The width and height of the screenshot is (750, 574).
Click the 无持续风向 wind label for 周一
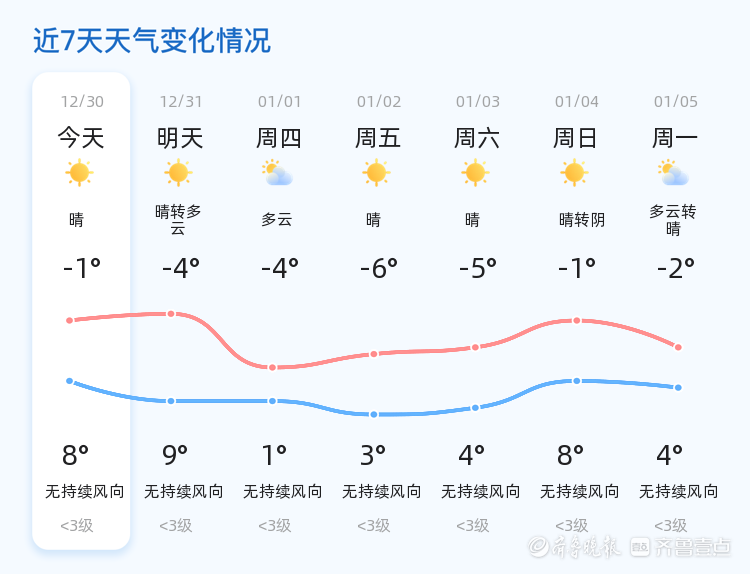click(x=679, y=492)
